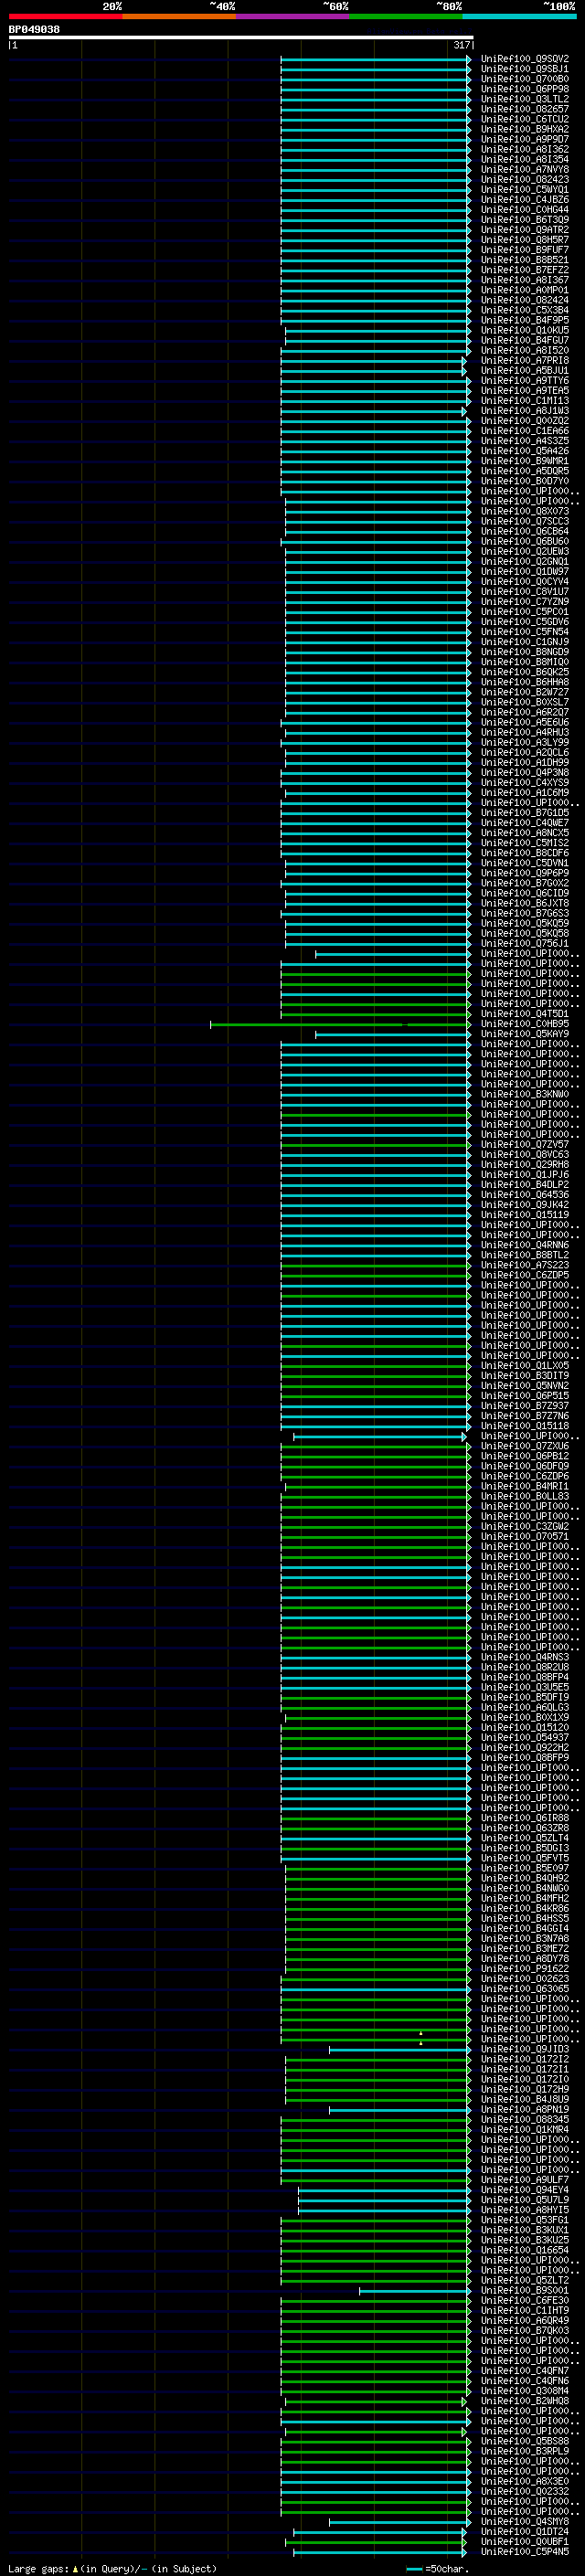Select the UniRef100_Q7ZXU6 label

(x=525, y=1446)
